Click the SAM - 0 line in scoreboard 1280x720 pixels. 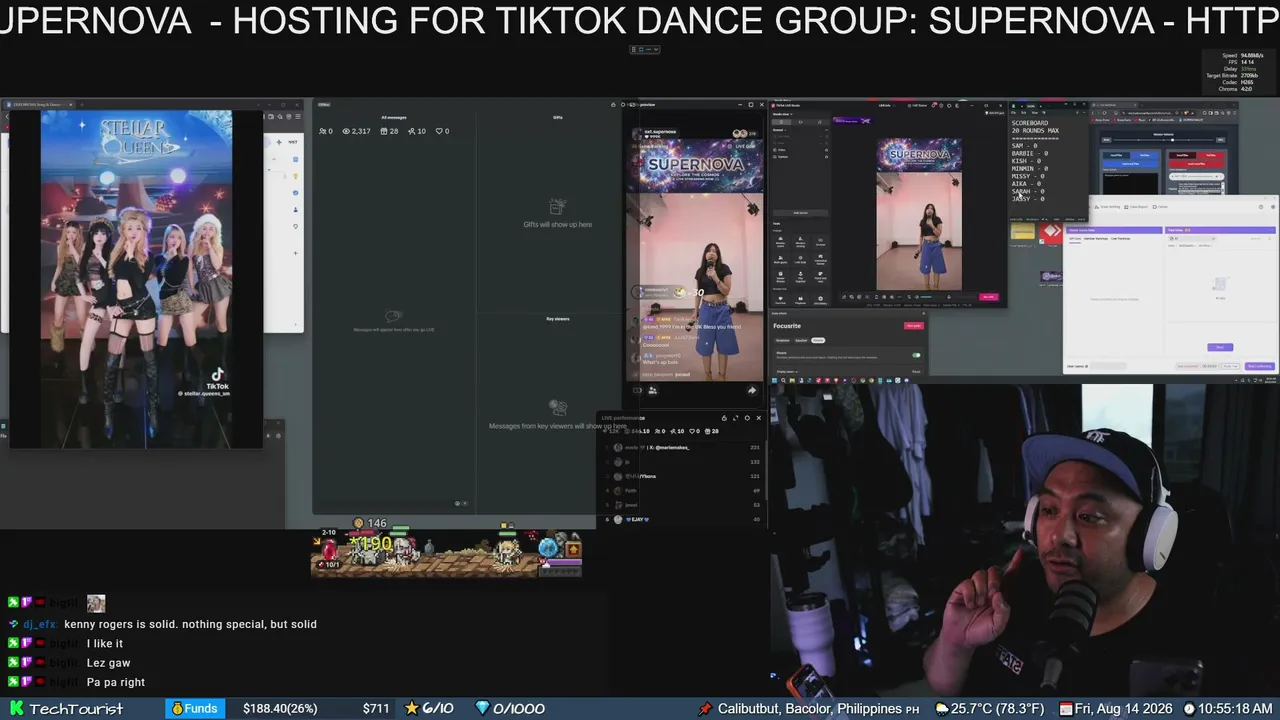pyautogui.click(x=1024, y=146)
